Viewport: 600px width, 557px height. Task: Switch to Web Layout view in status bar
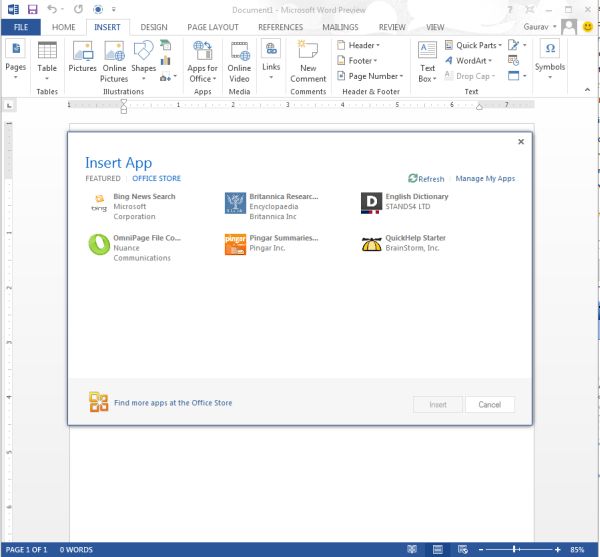coord(463,549)
